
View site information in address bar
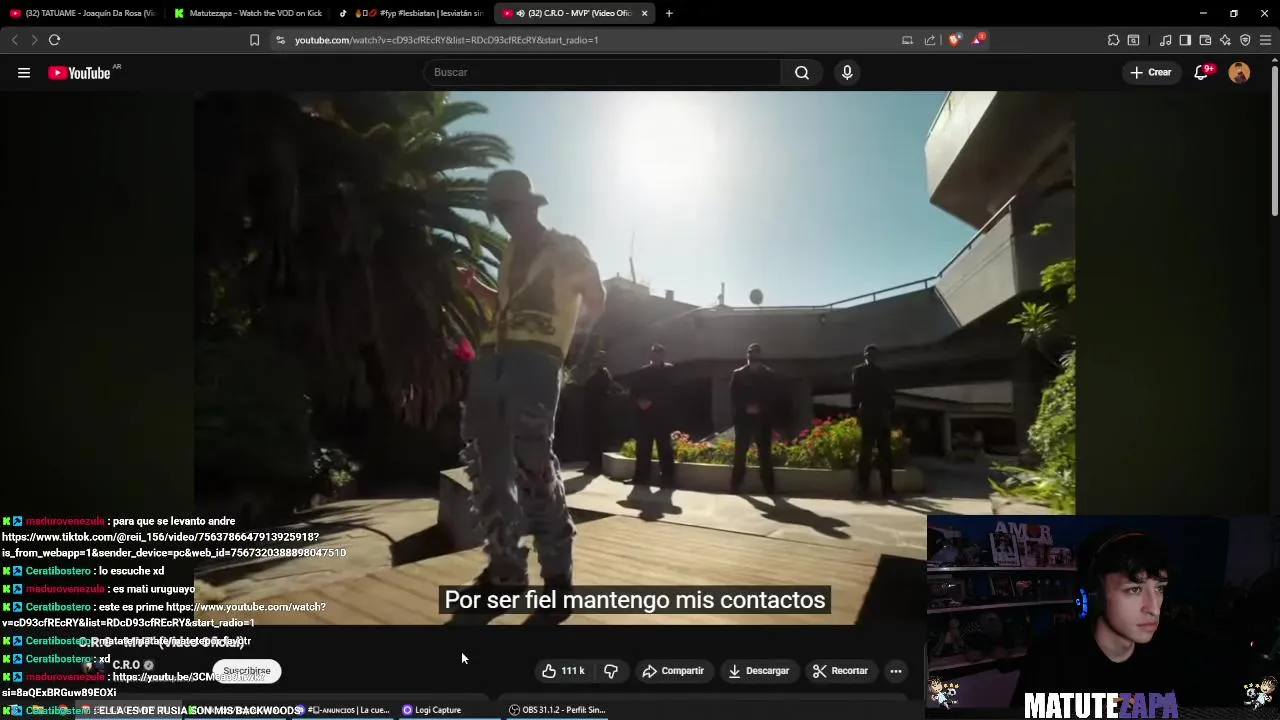click(281, 40)
